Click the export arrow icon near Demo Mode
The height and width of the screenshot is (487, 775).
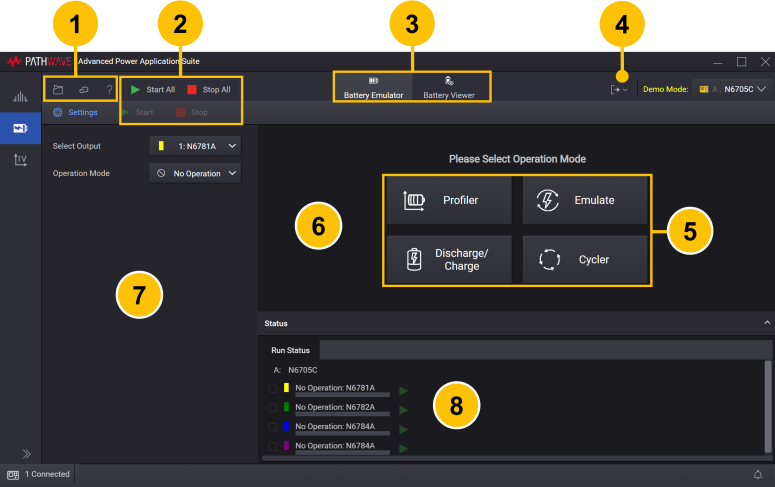tap(619, 89)
